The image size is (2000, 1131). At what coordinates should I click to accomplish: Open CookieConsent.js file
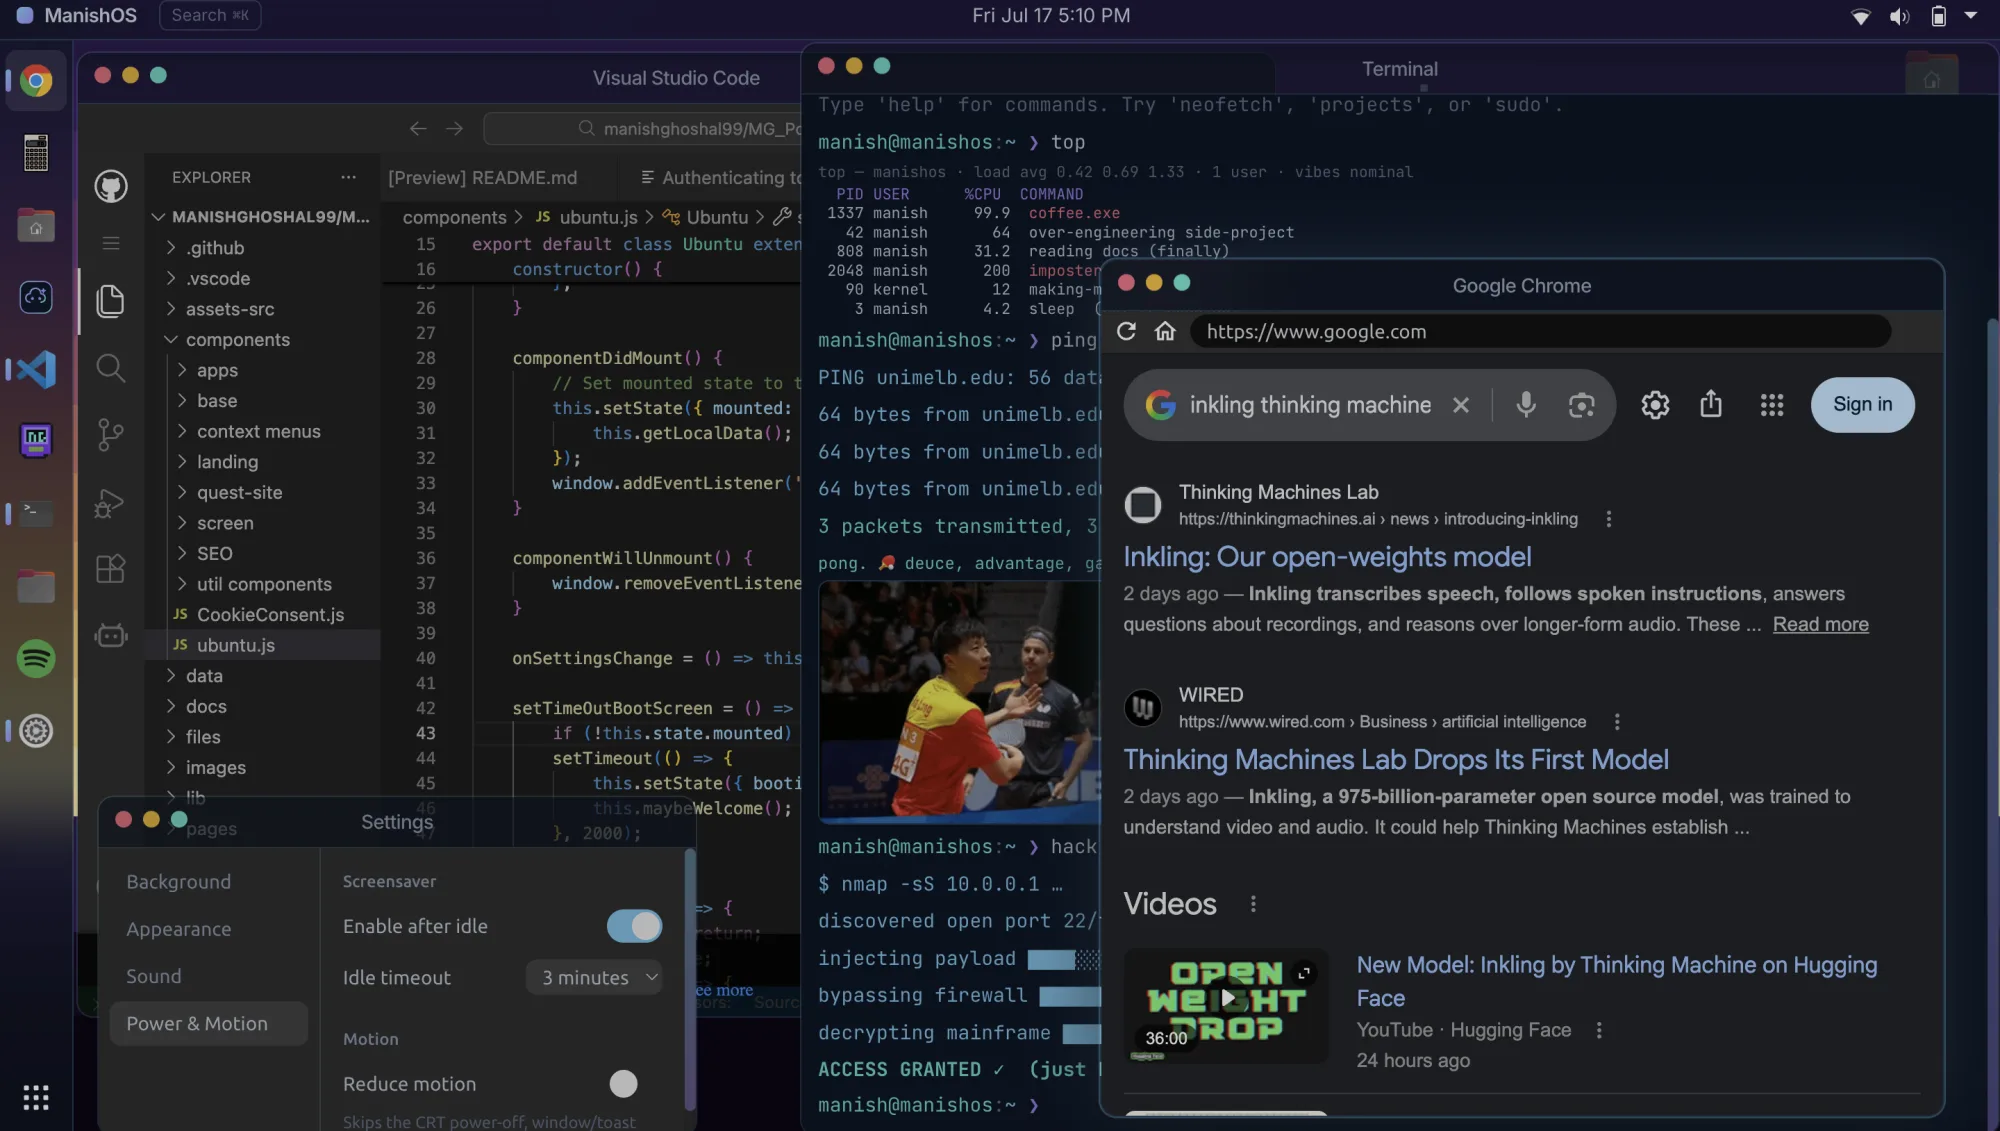point(261,615)
